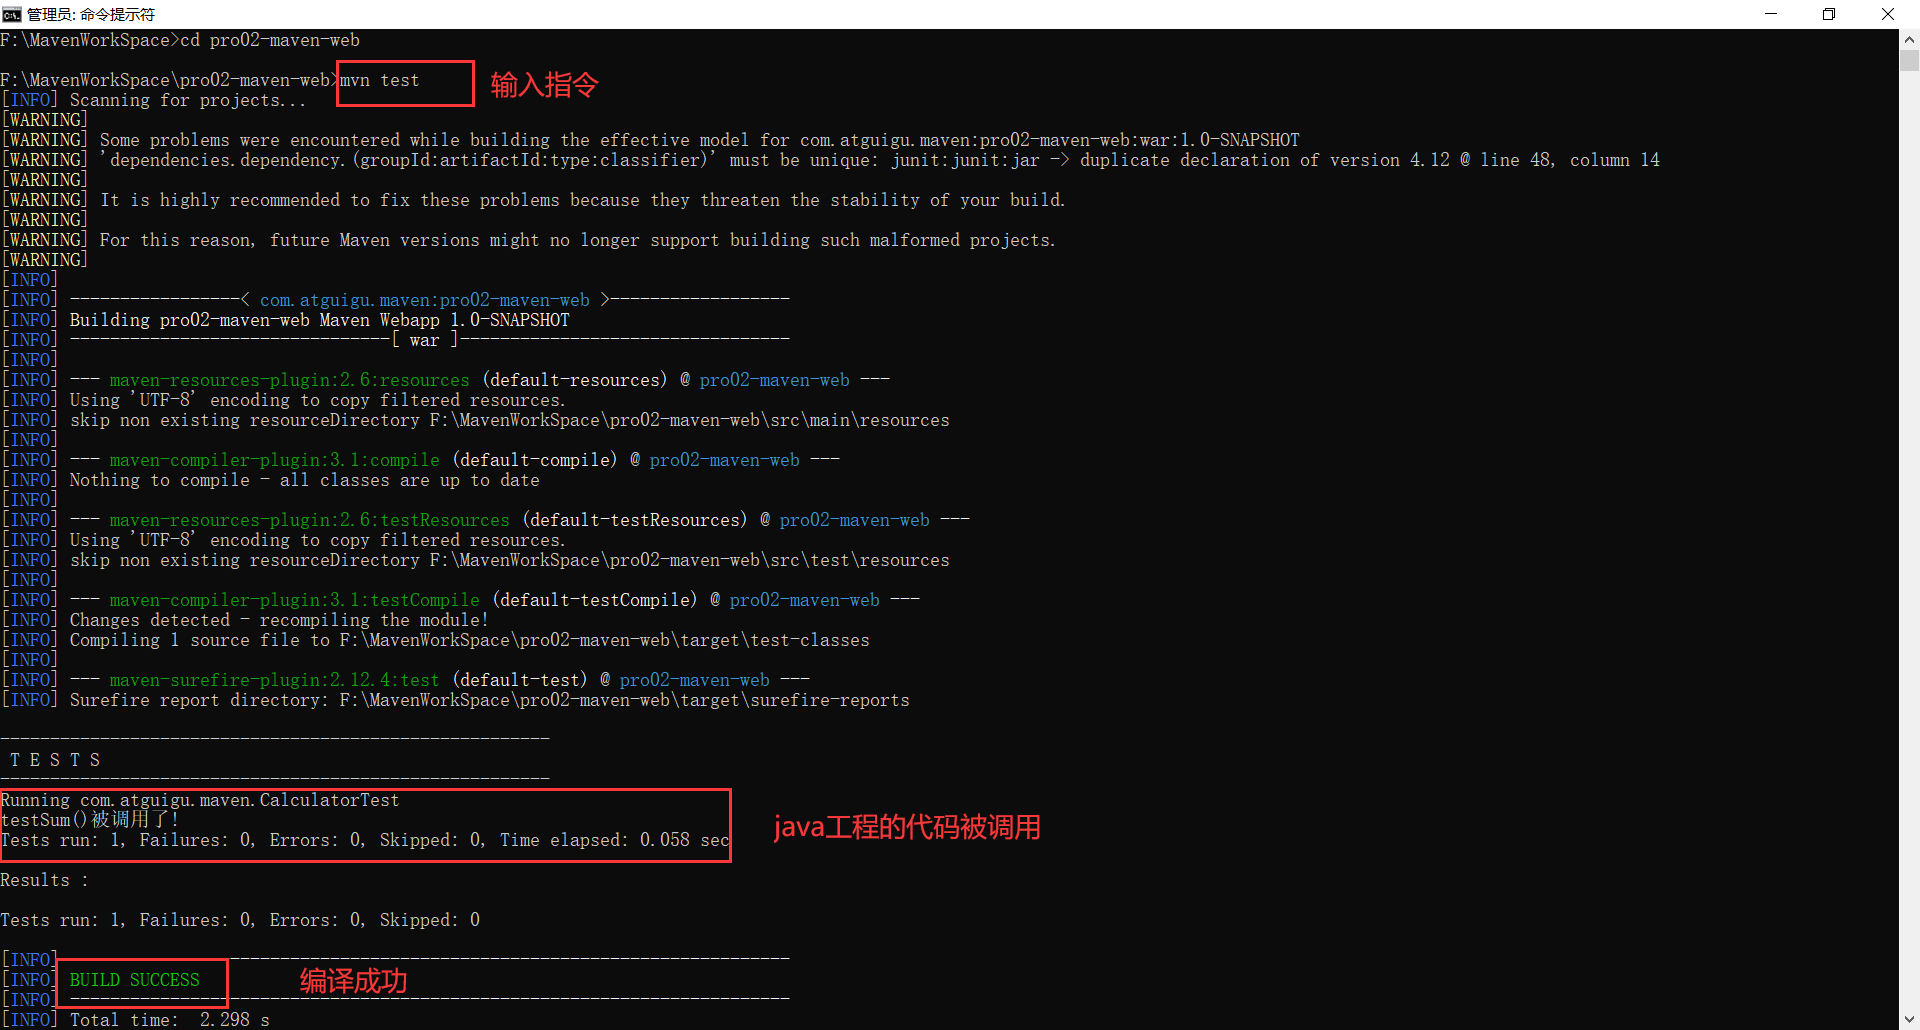Click 'maven-resources-plugin:2.6:testResources' text
This screenshot has height=1030, width=1920.
click(x=310, y=520)
